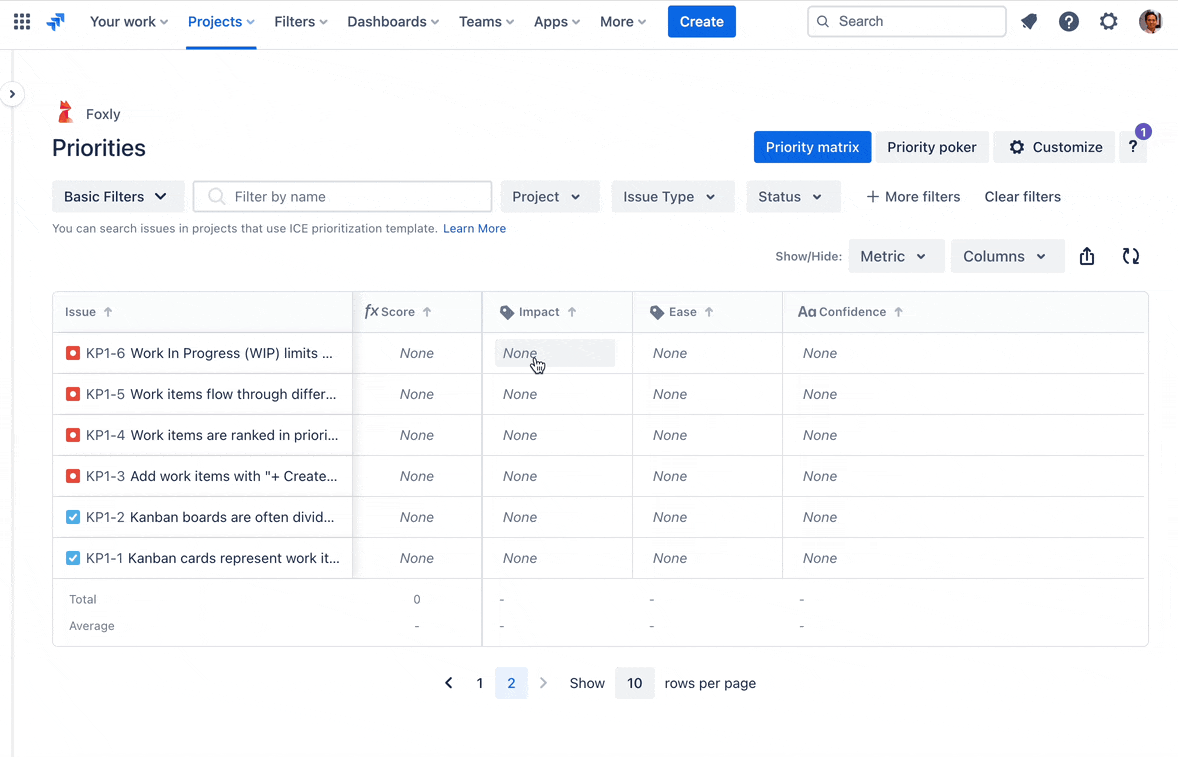Click the bug icon for KP1-4
1178x757 pixels.
pos(73,435)
